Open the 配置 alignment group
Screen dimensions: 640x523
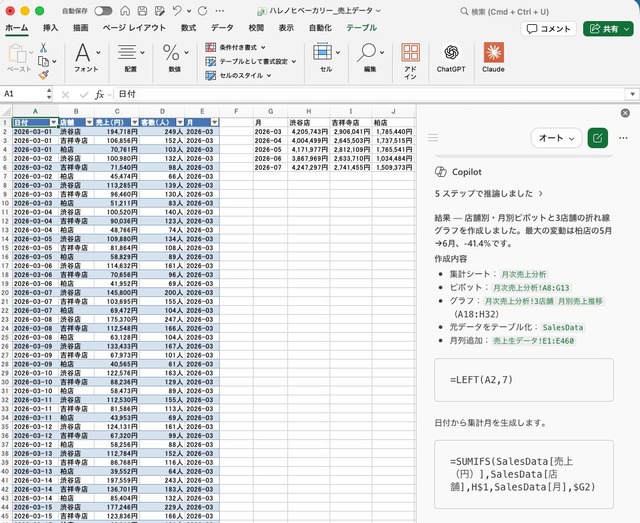(x=131, y=58)
